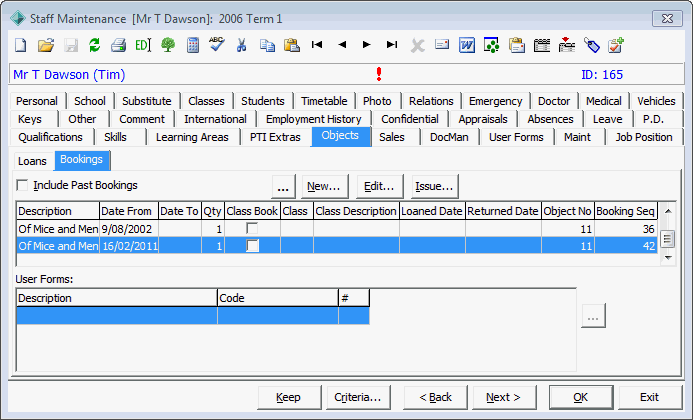
Task: Click the blue price tag icon
Action: (x=592, y=45)
